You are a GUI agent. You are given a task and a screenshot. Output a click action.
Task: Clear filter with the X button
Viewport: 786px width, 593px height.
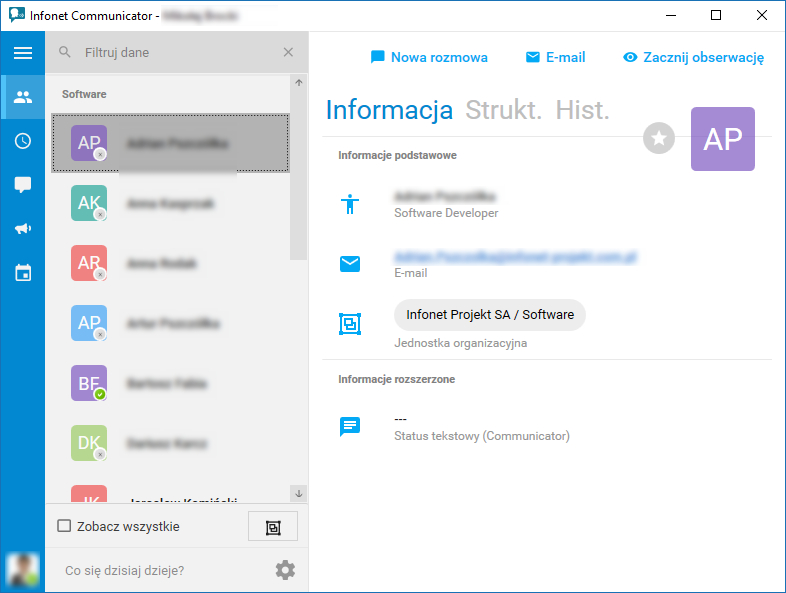tap(288, 52)
